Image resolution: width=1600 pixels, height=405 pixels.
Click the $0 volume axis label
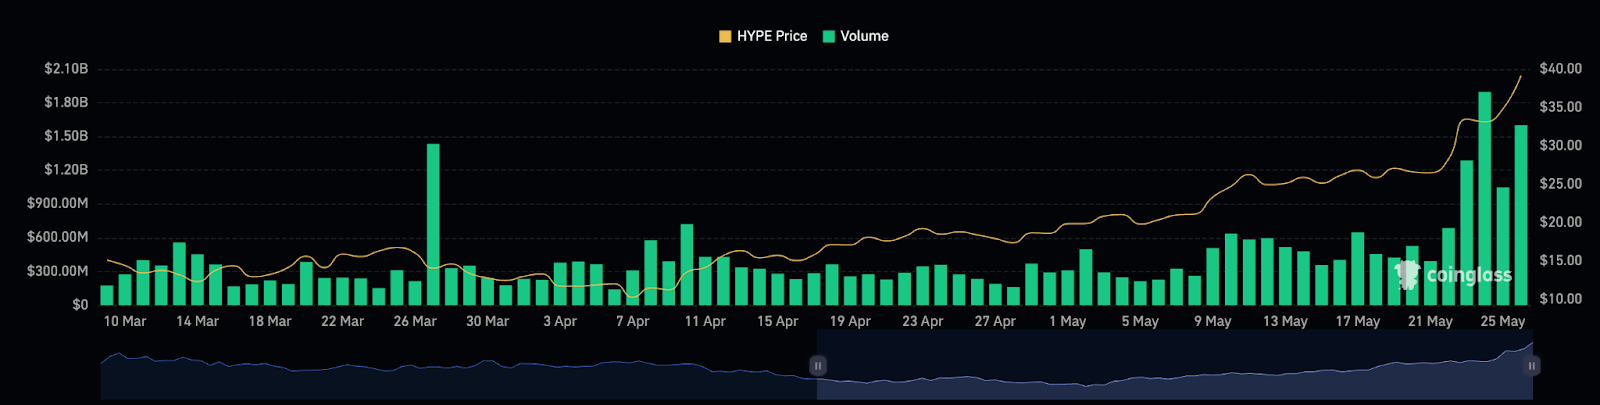pos(80,304)
